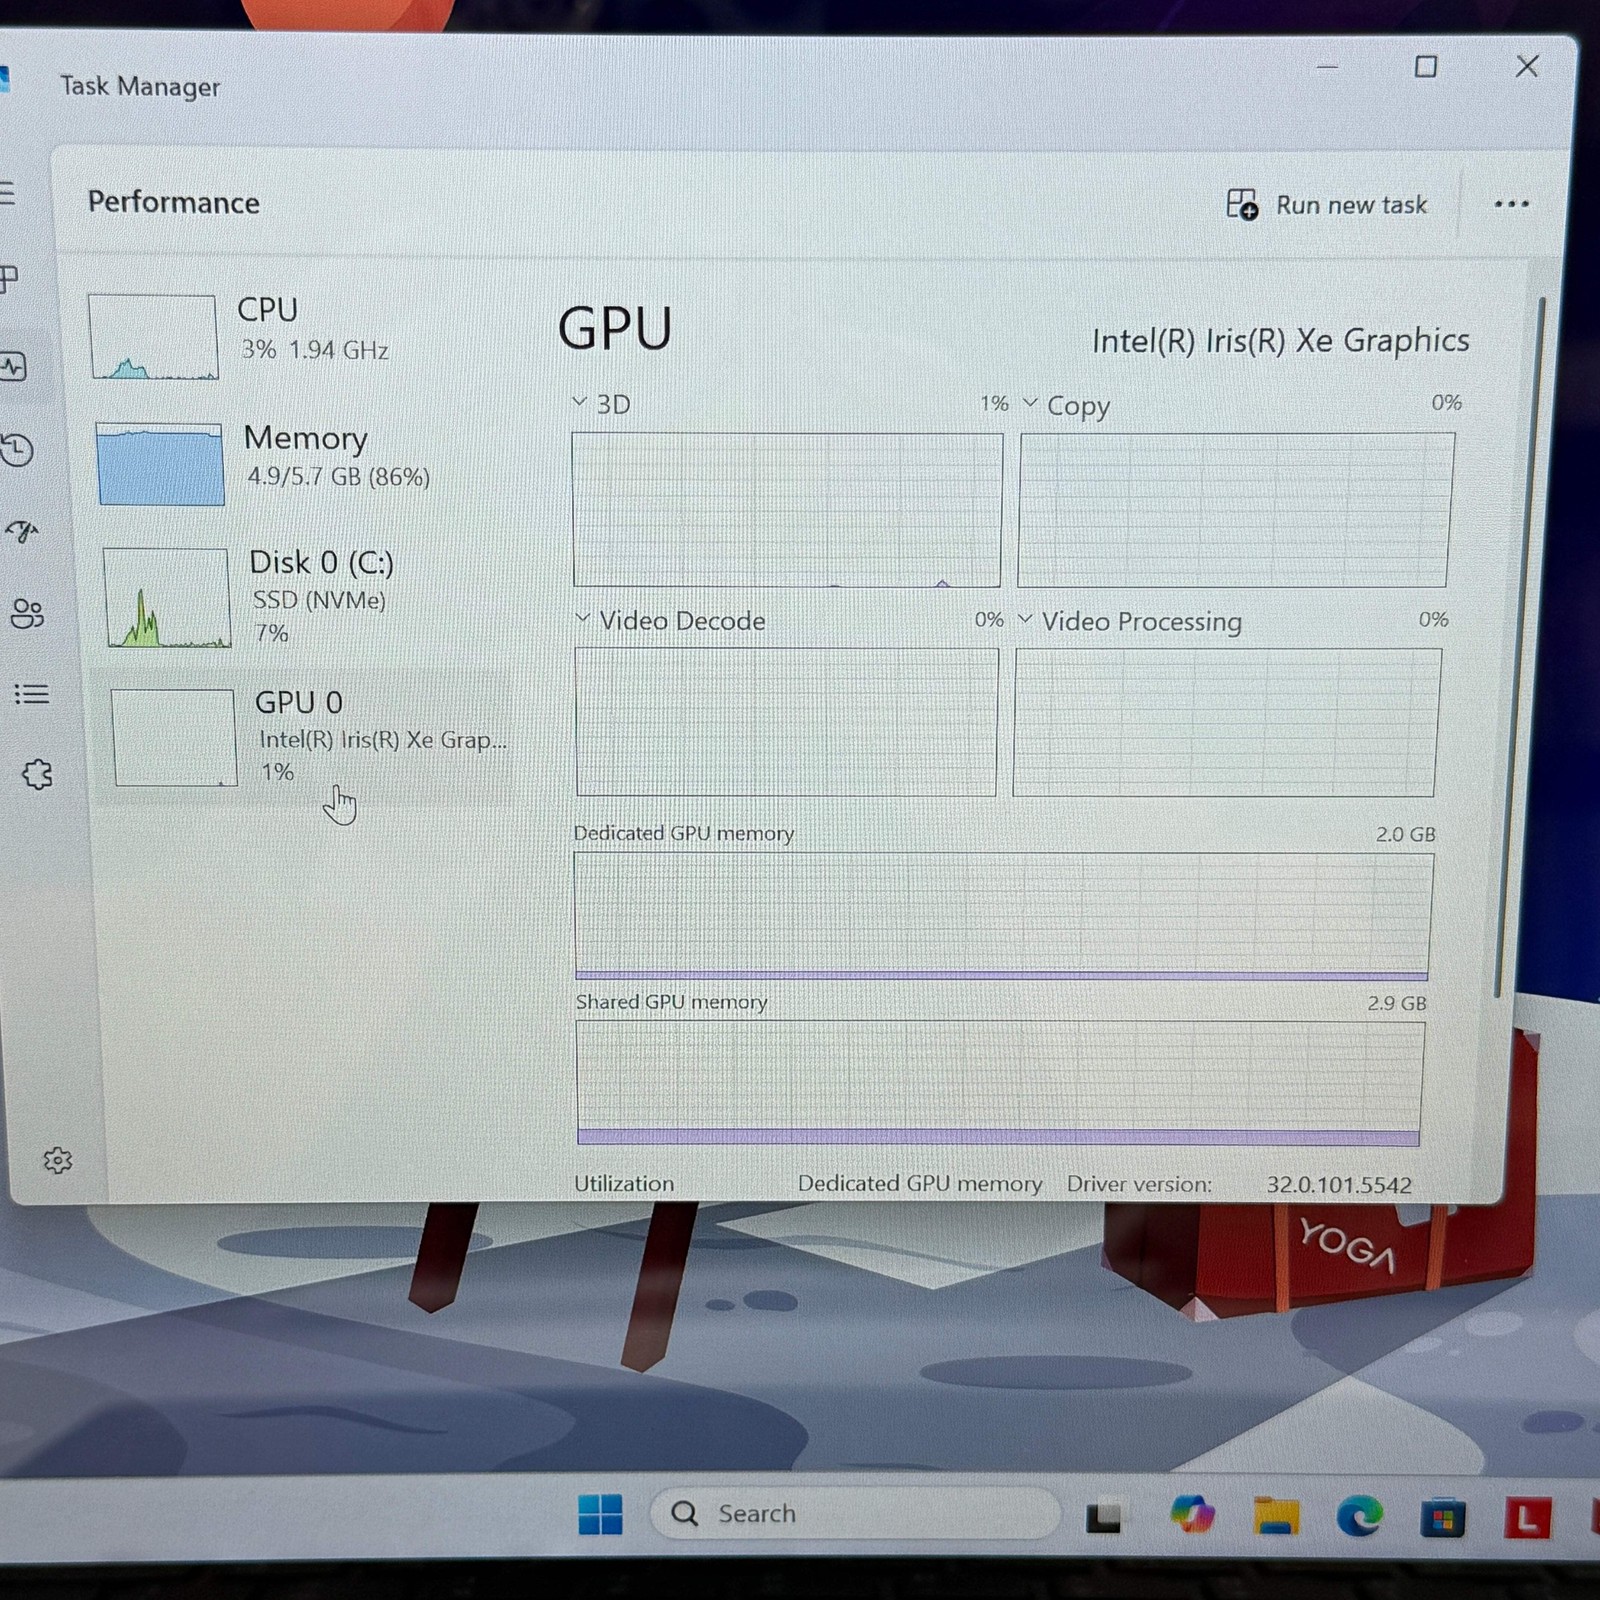Click the Performance page heading

(173, 202)
